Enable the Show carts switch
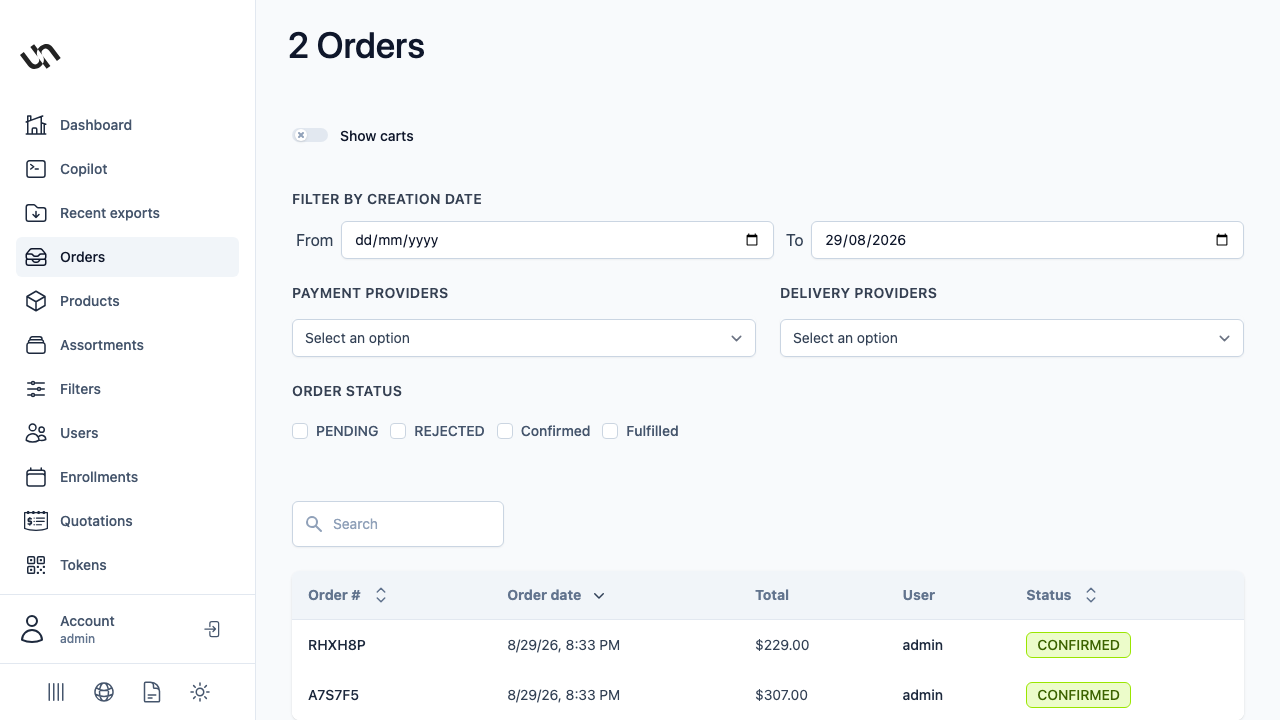Viewport: 1280px width, 720px height. pyautogui.click(x=310, y=135)
